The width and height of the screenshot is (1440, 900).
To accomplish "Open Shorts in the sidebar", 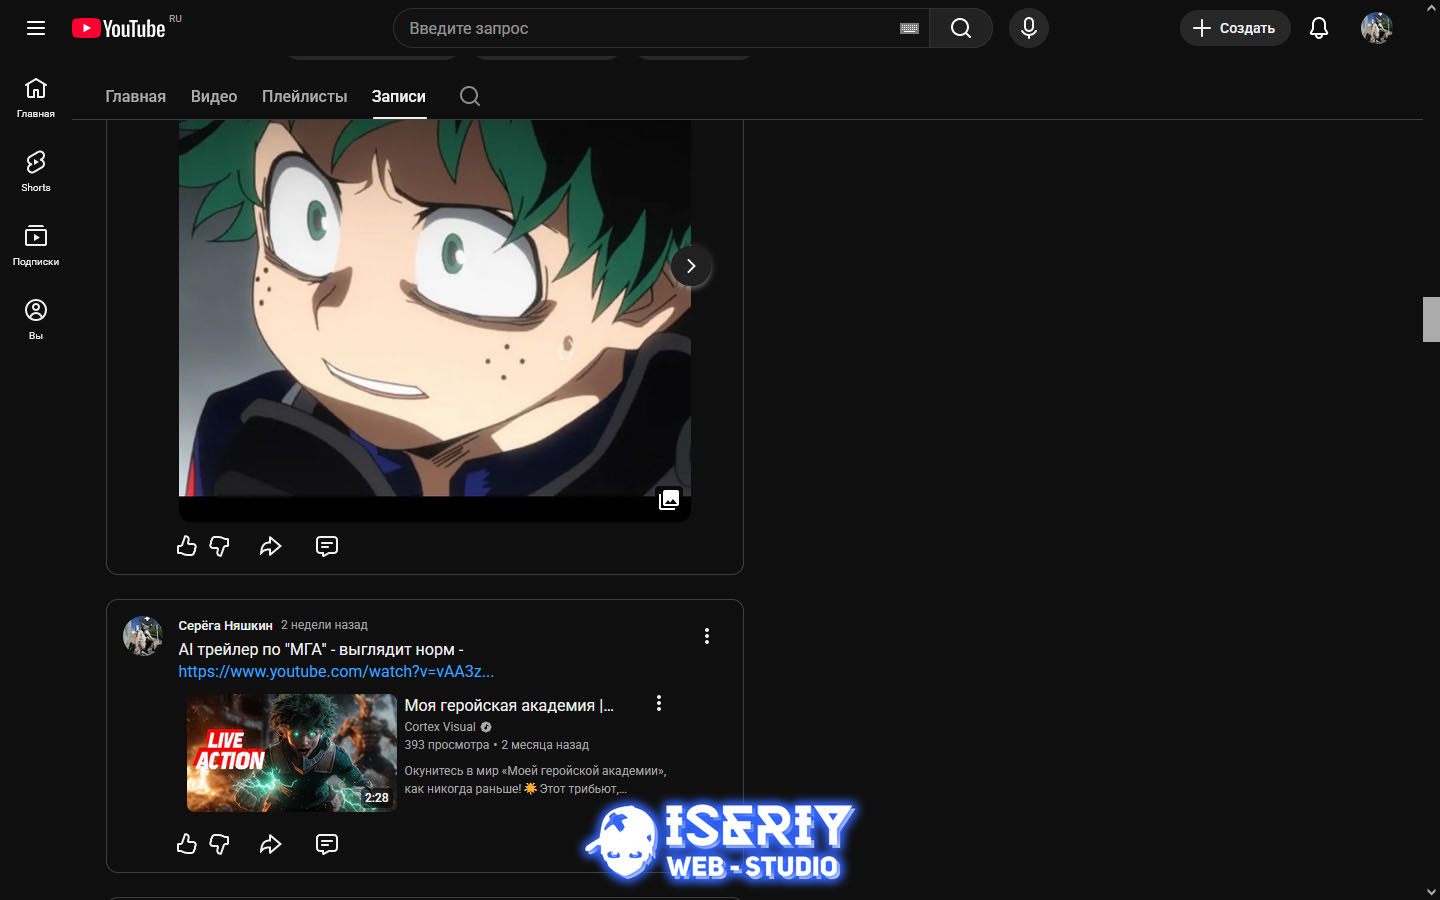I will [x=36, y=170].
